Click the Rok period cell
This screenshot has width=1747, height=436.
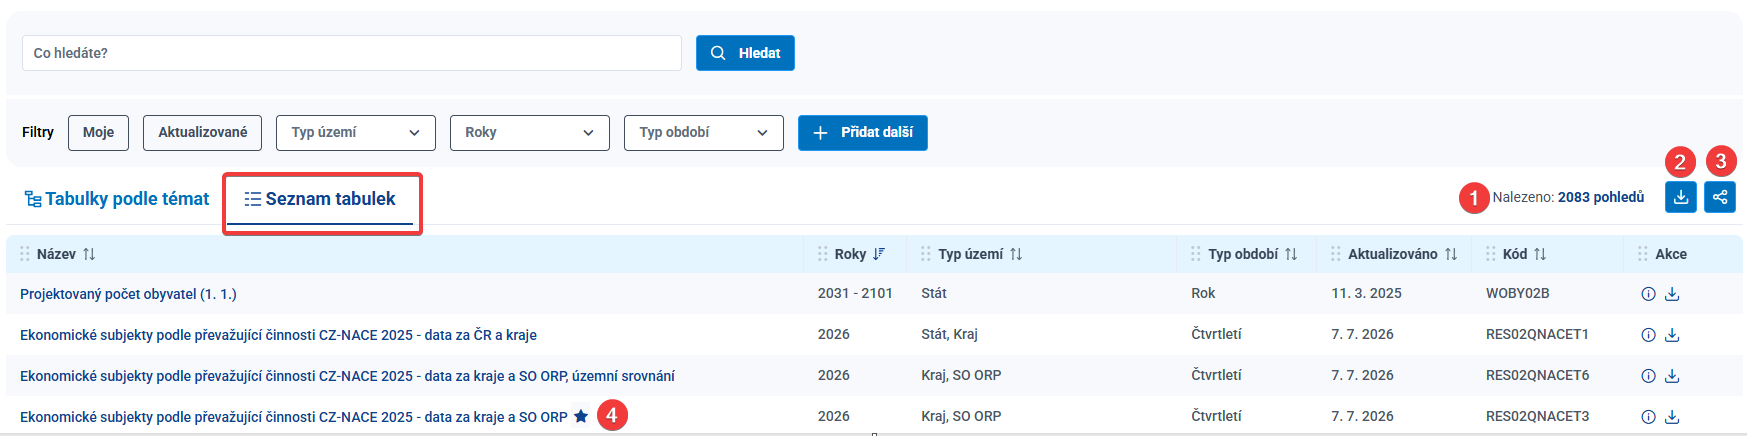pyautogui.click(x=1203, y=293)
